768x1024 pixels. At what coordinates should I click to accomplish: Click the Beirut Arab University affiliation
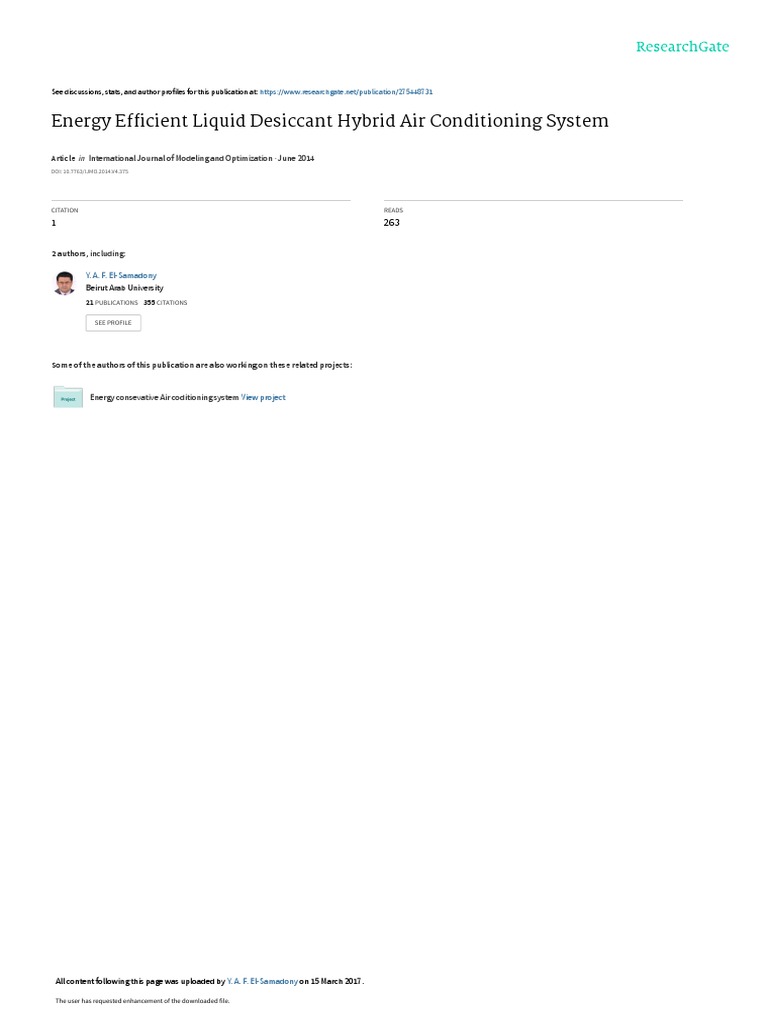[x=125, y=288]
